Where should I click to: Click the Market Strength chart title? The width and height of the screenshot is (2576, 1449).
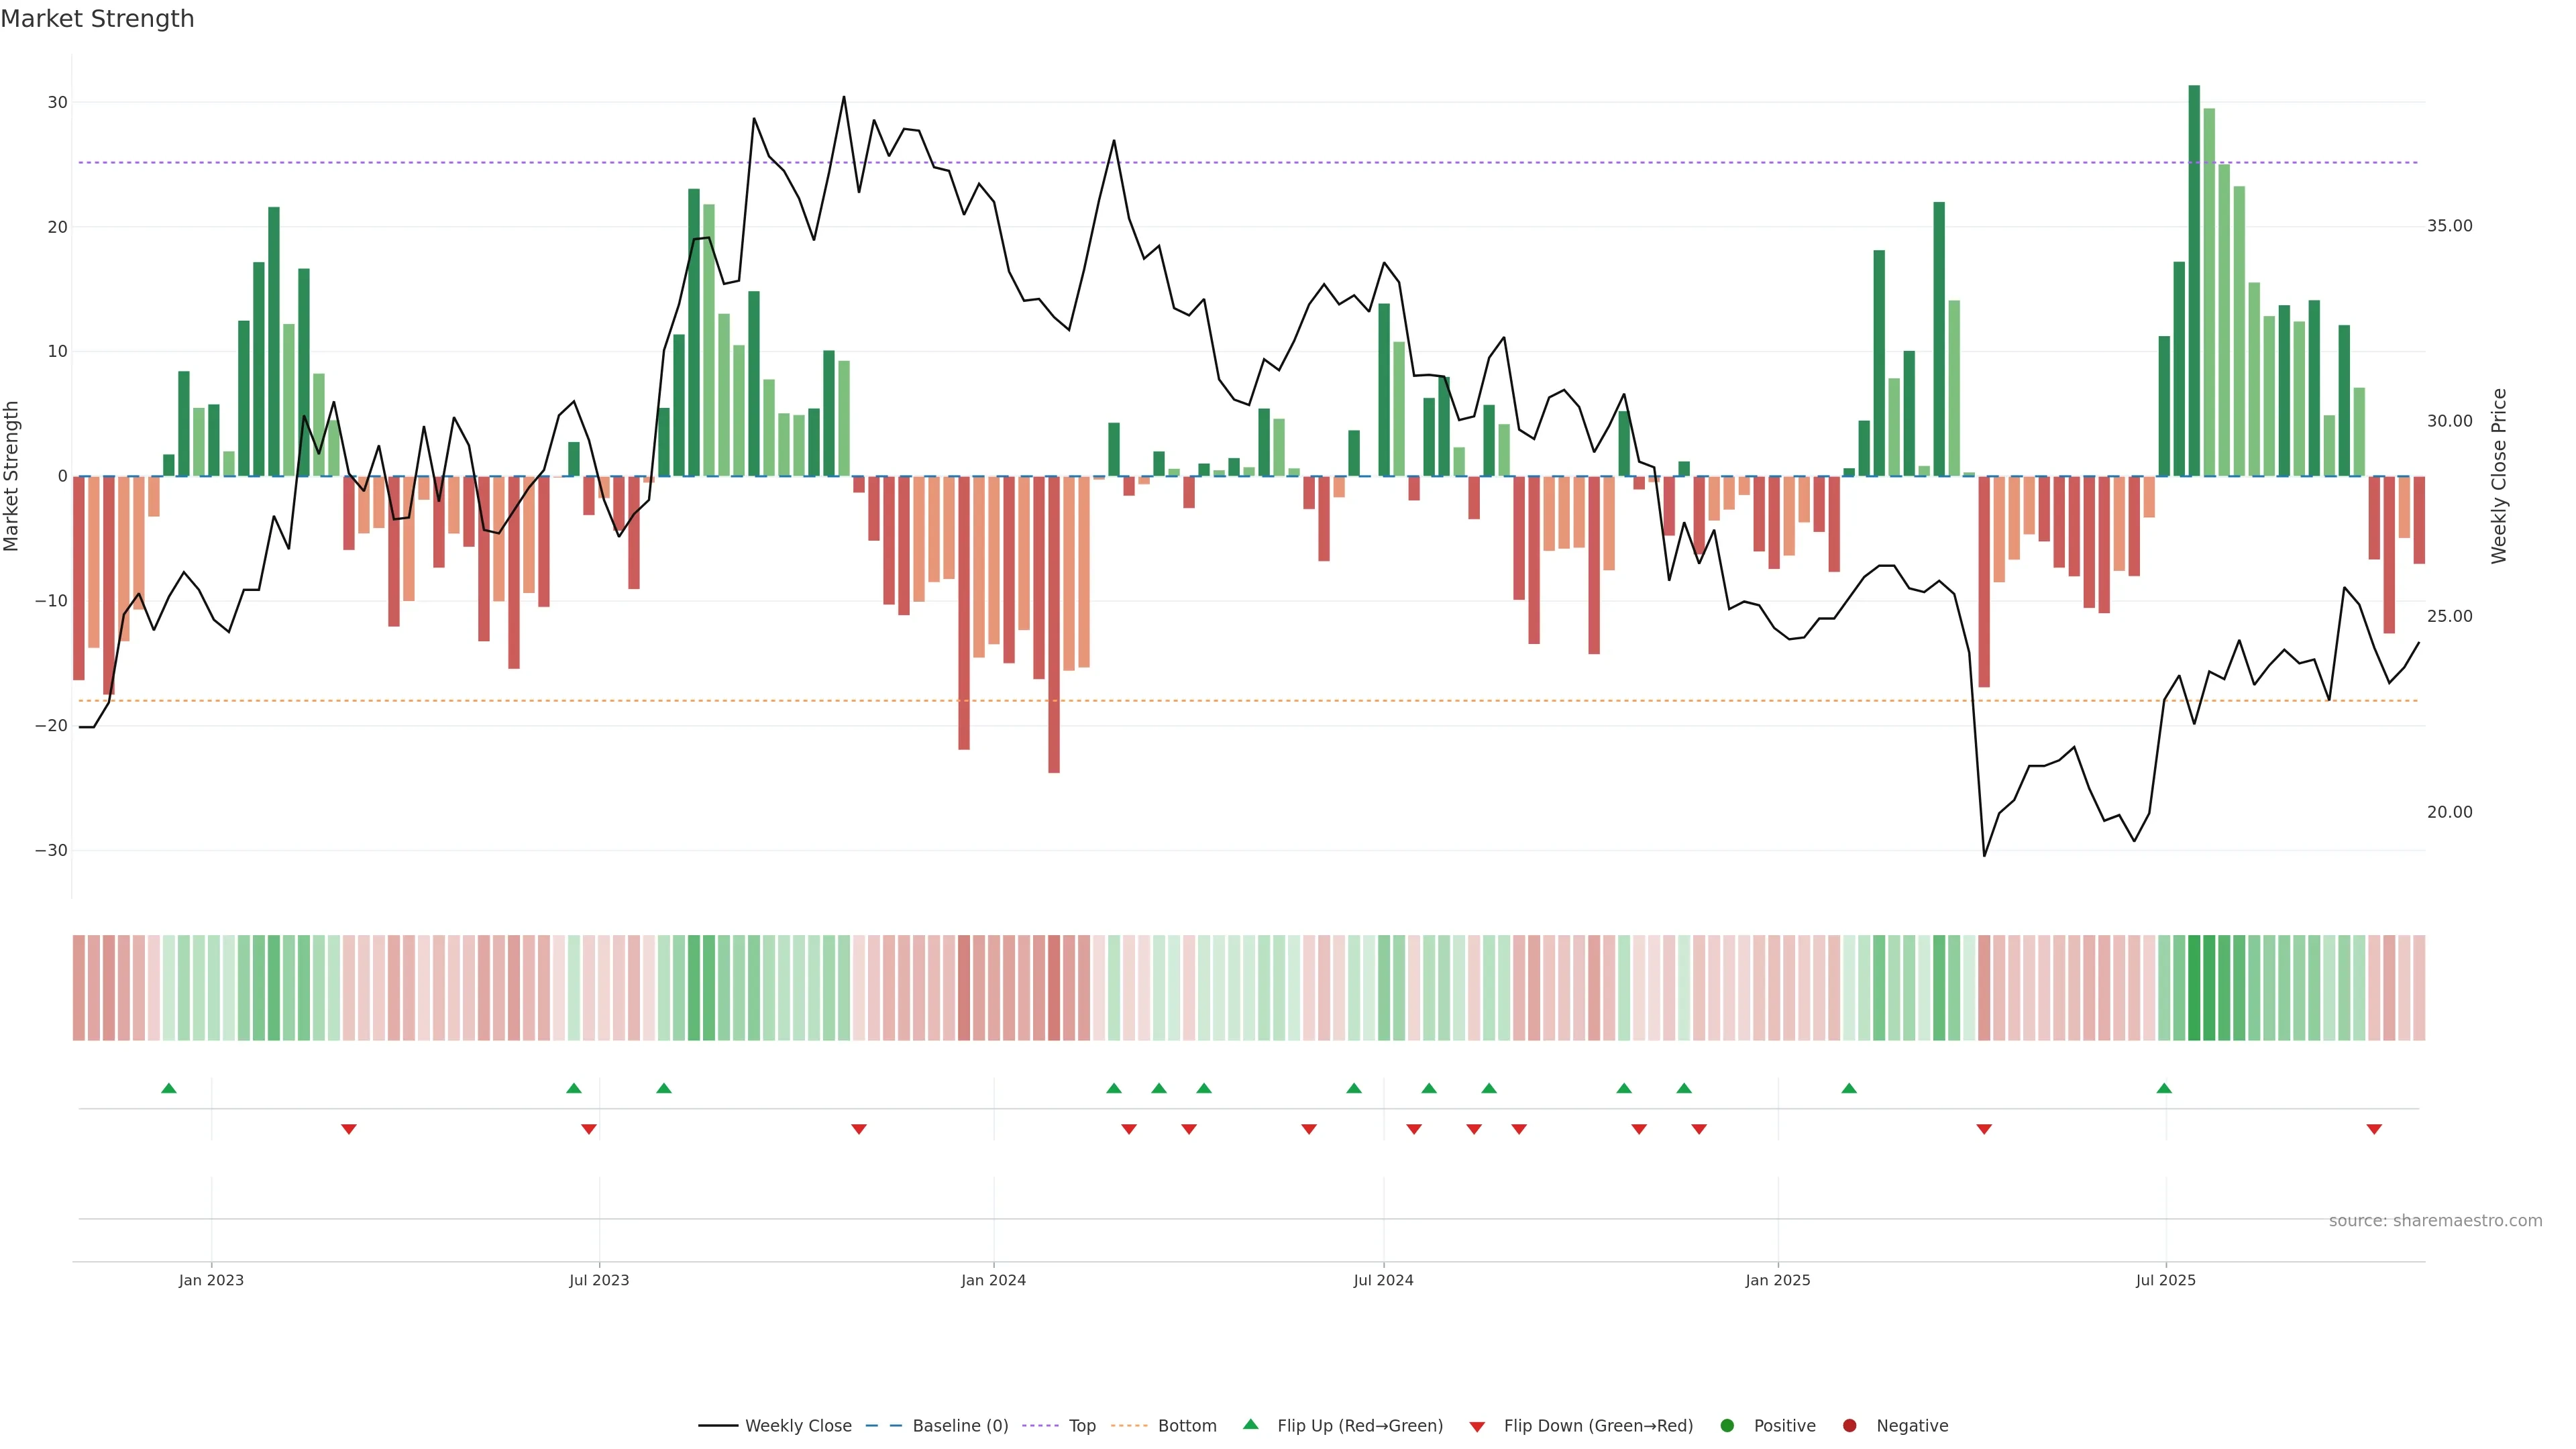pyautogui.click(x=97, y=19)
